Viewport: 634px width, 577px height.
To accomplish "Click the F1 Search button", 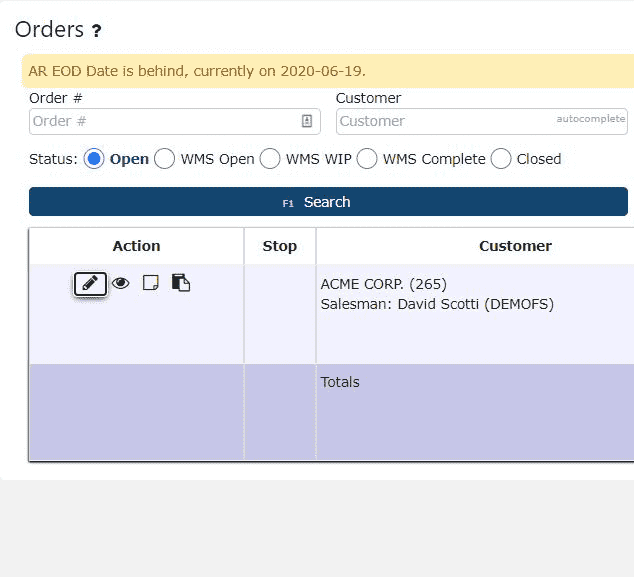I will click(328, 201).
